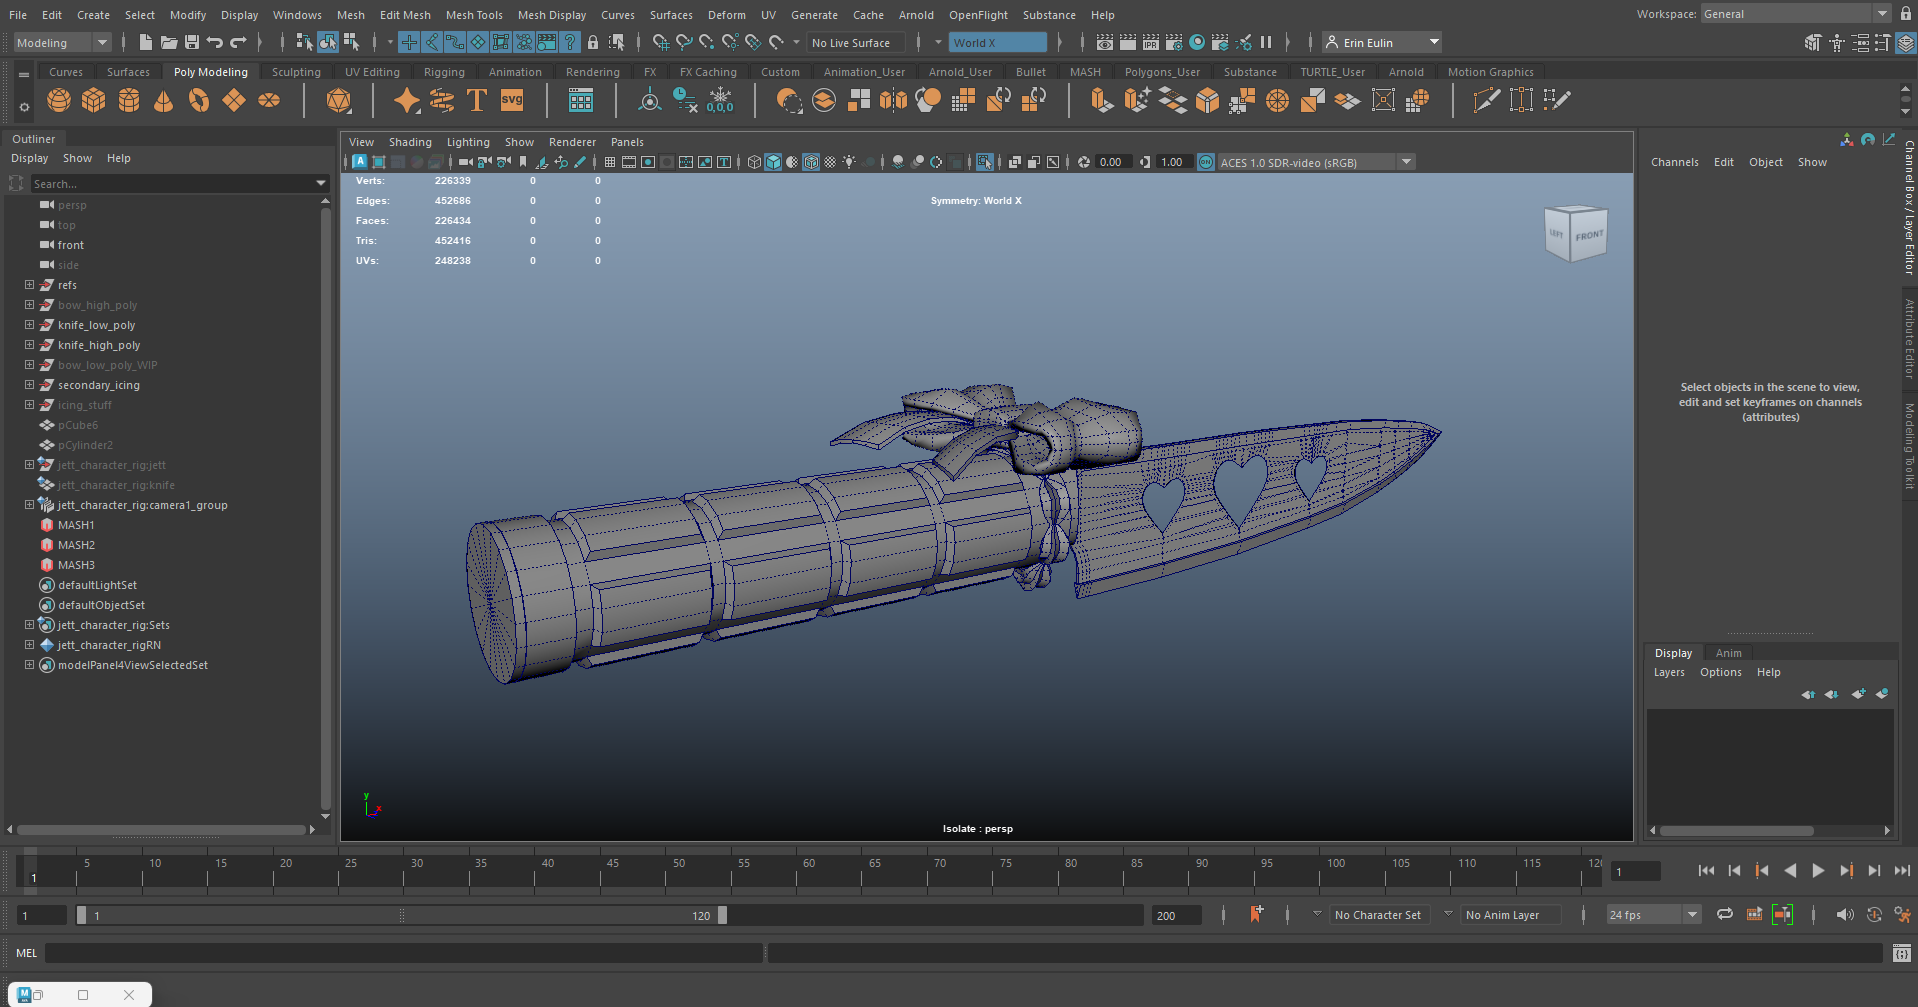1918x1007 pixels.
Task: Expand the knife_low_poly outliner node
Action: (29, 325)
